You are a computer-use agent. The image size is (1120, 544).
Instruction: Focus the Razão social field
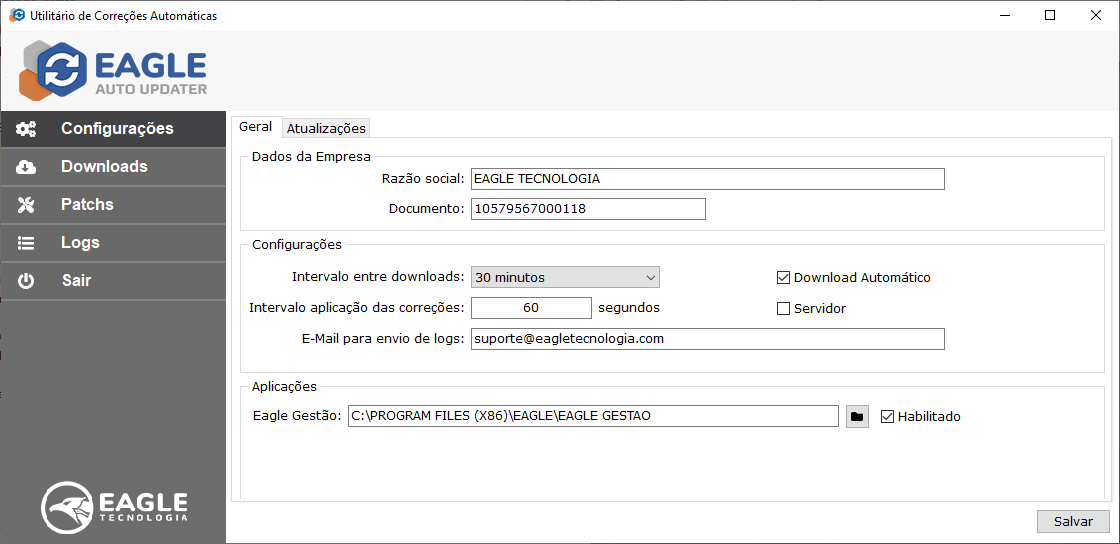707,179
